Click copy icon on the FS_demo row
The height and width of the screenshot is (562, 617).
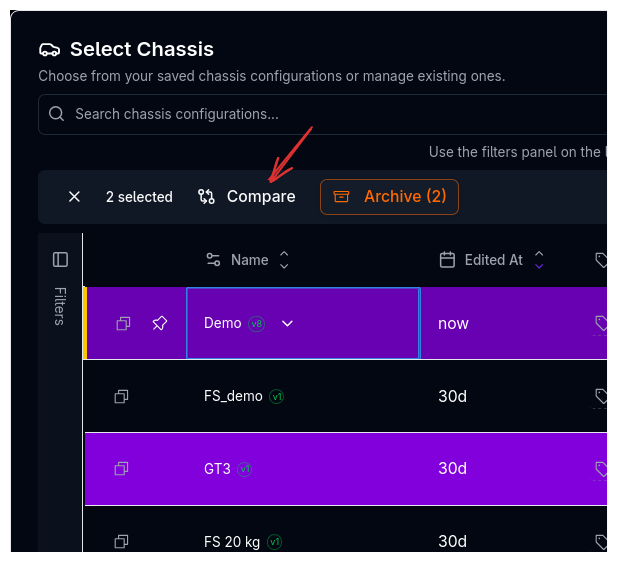pyautogui.click(x=121, y=396)
